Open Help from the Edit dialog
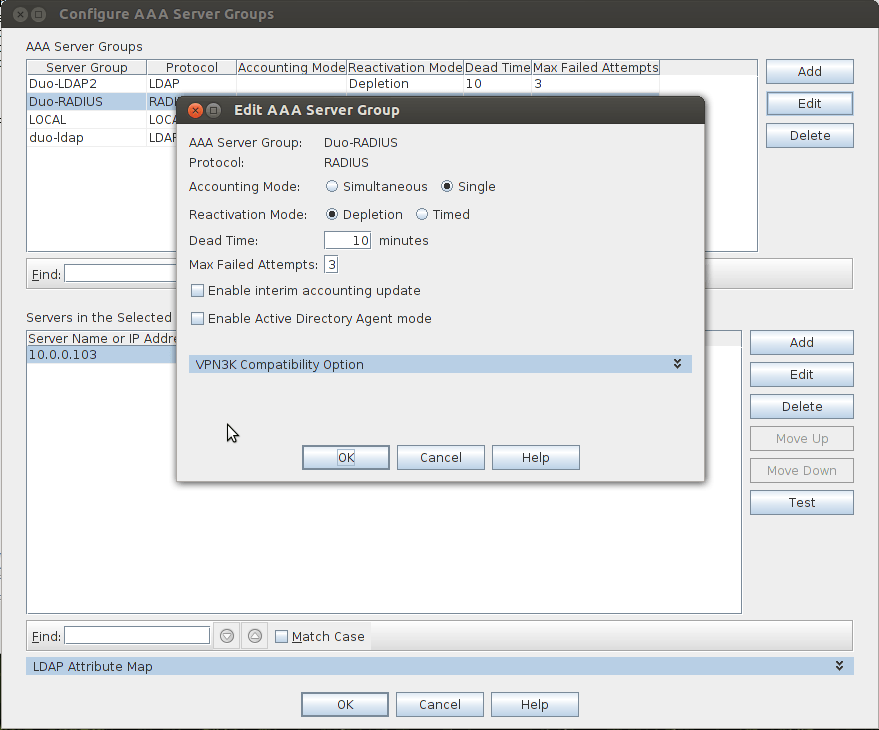 click(x=535, y=457)
